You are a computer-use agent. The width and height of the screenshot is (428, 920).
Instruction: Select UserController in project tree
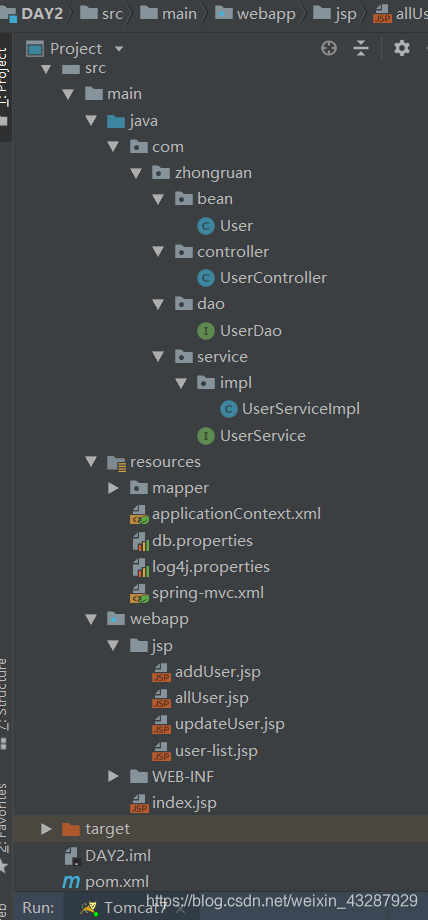tap(274, 278)
